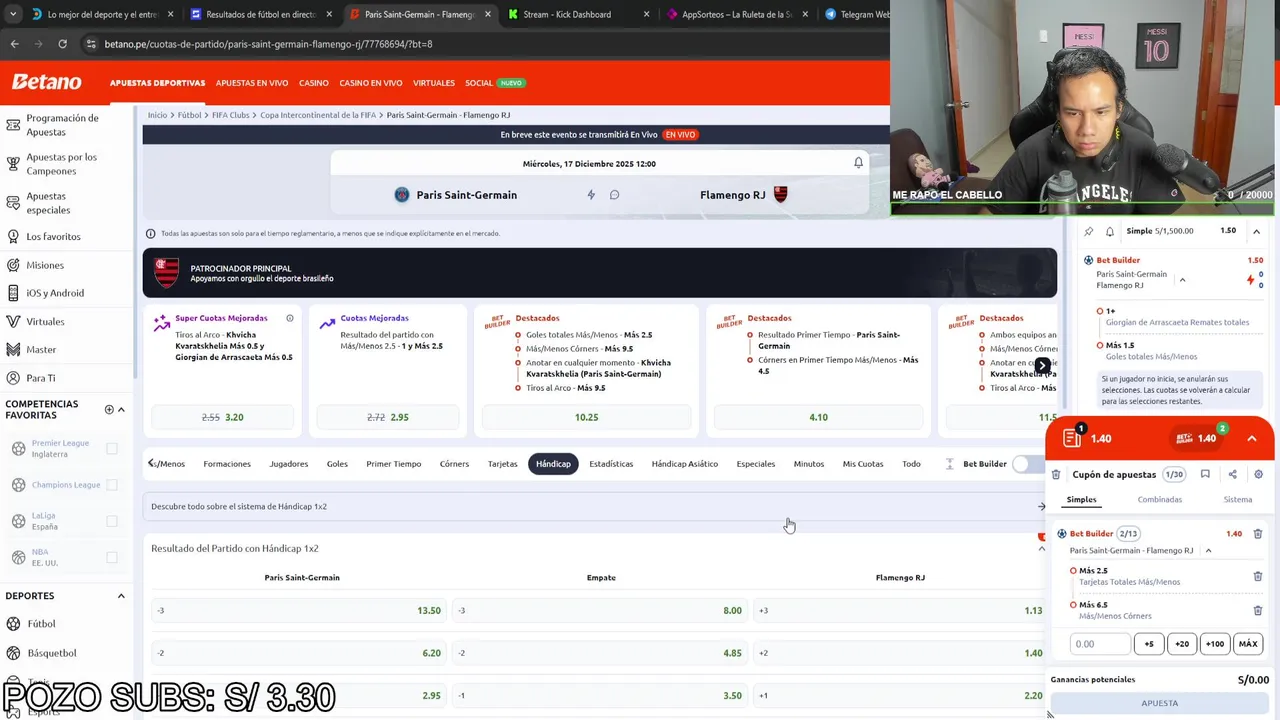1280x720 pixels.
Task: Open Casino in top menu
Action: (314, 83)
